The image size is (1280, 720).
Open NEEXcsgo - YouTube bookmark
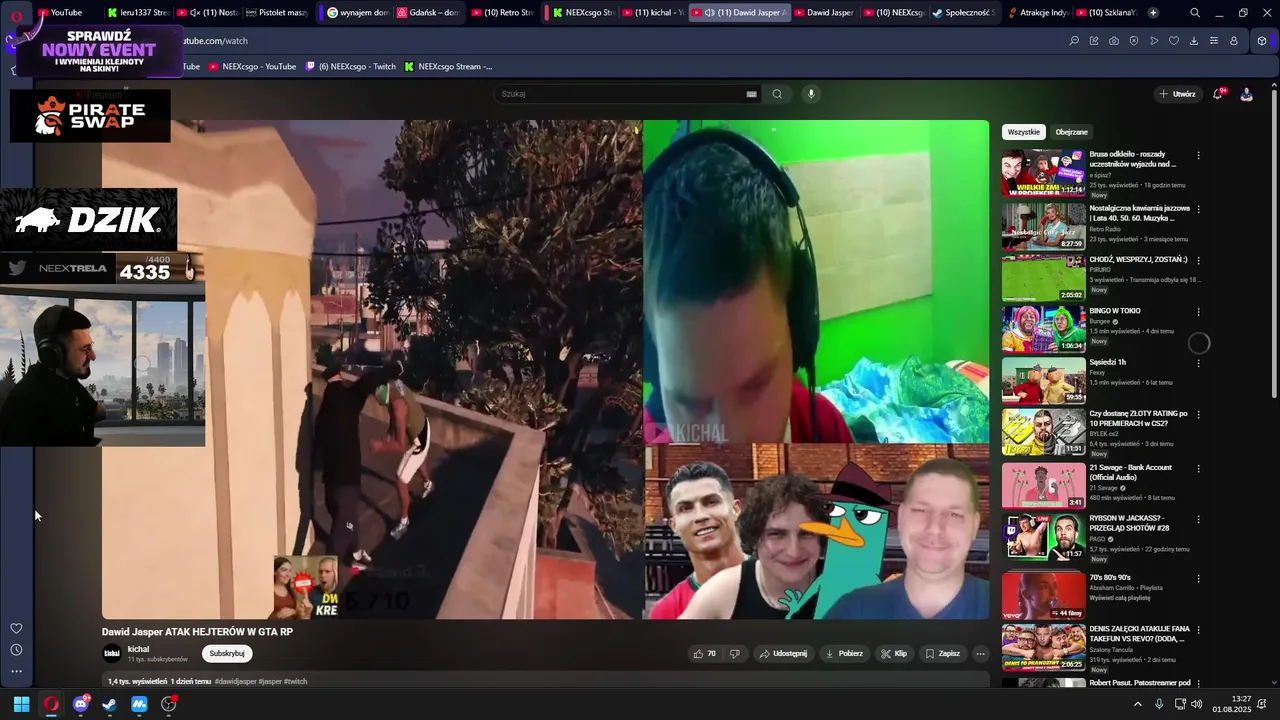(x=252, y=67)
